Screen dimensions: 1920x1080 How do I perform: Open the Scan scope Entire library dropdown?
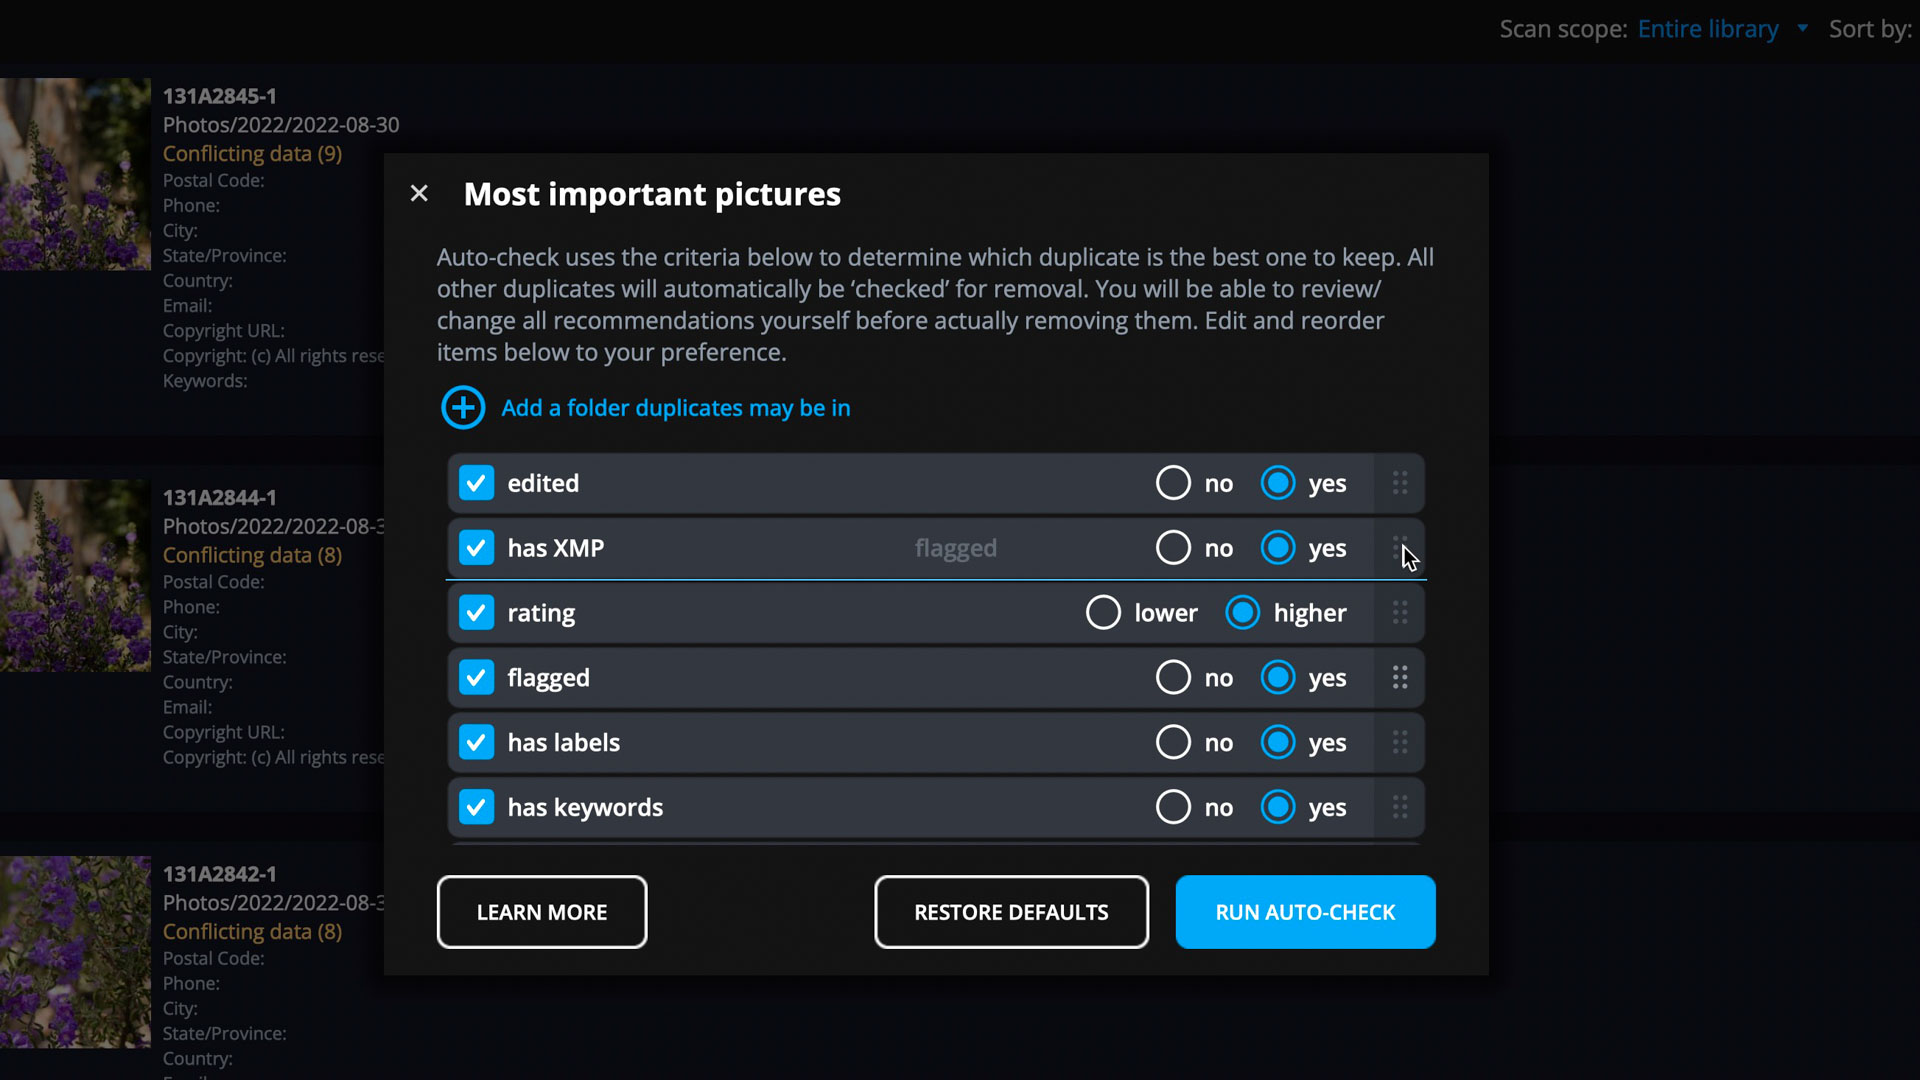click(1708, 29)
